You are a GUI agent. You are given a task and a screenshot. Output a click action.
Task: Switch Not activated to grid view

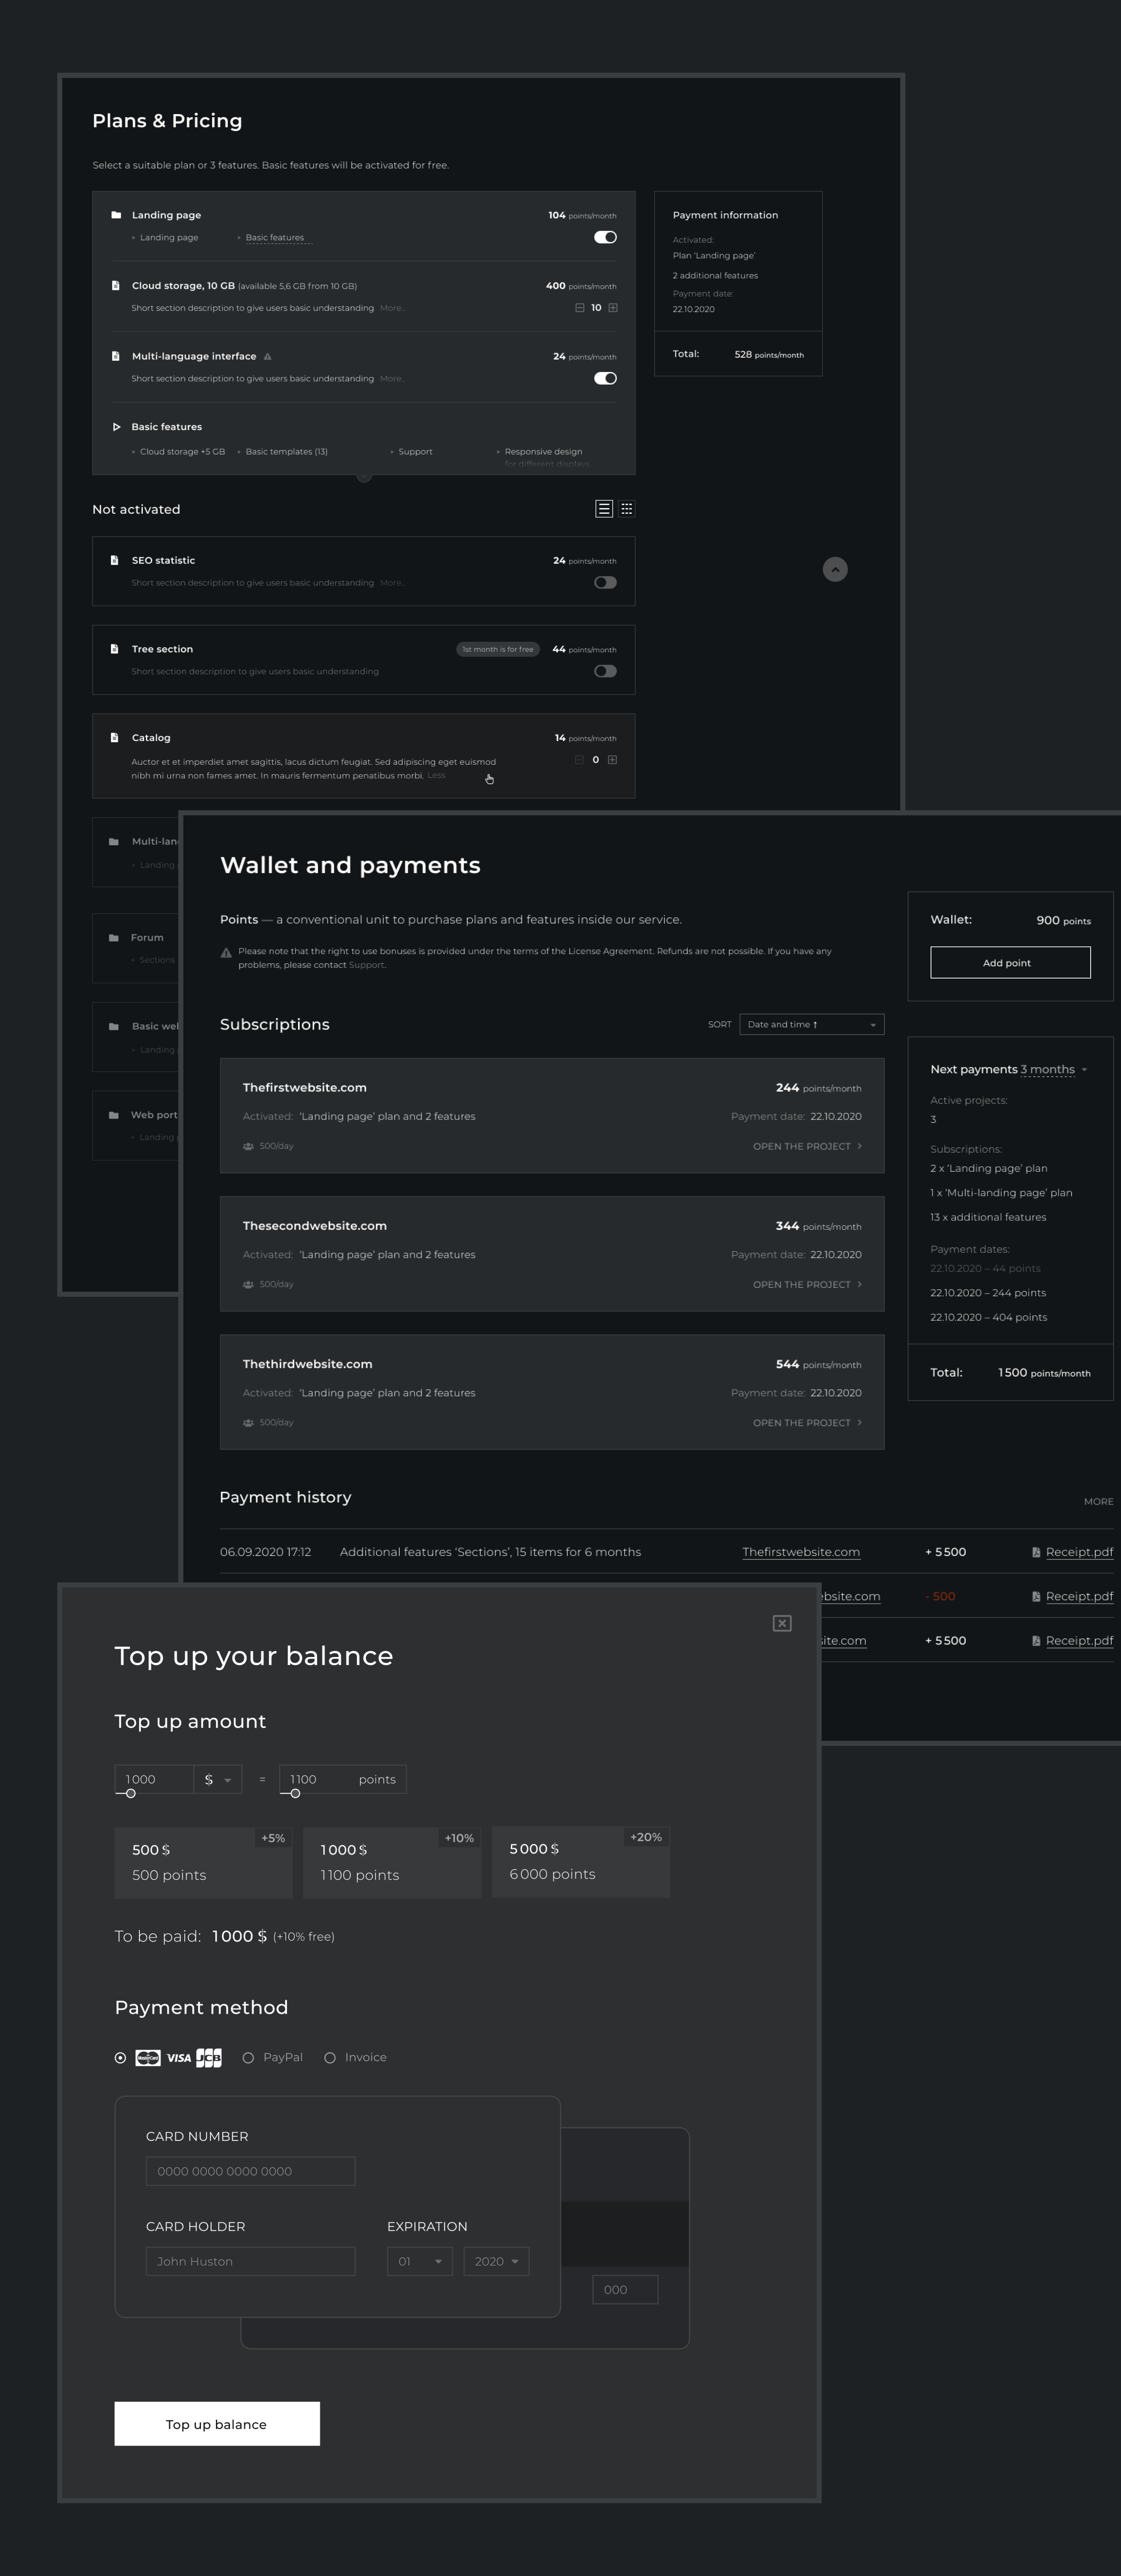[627, 509]
